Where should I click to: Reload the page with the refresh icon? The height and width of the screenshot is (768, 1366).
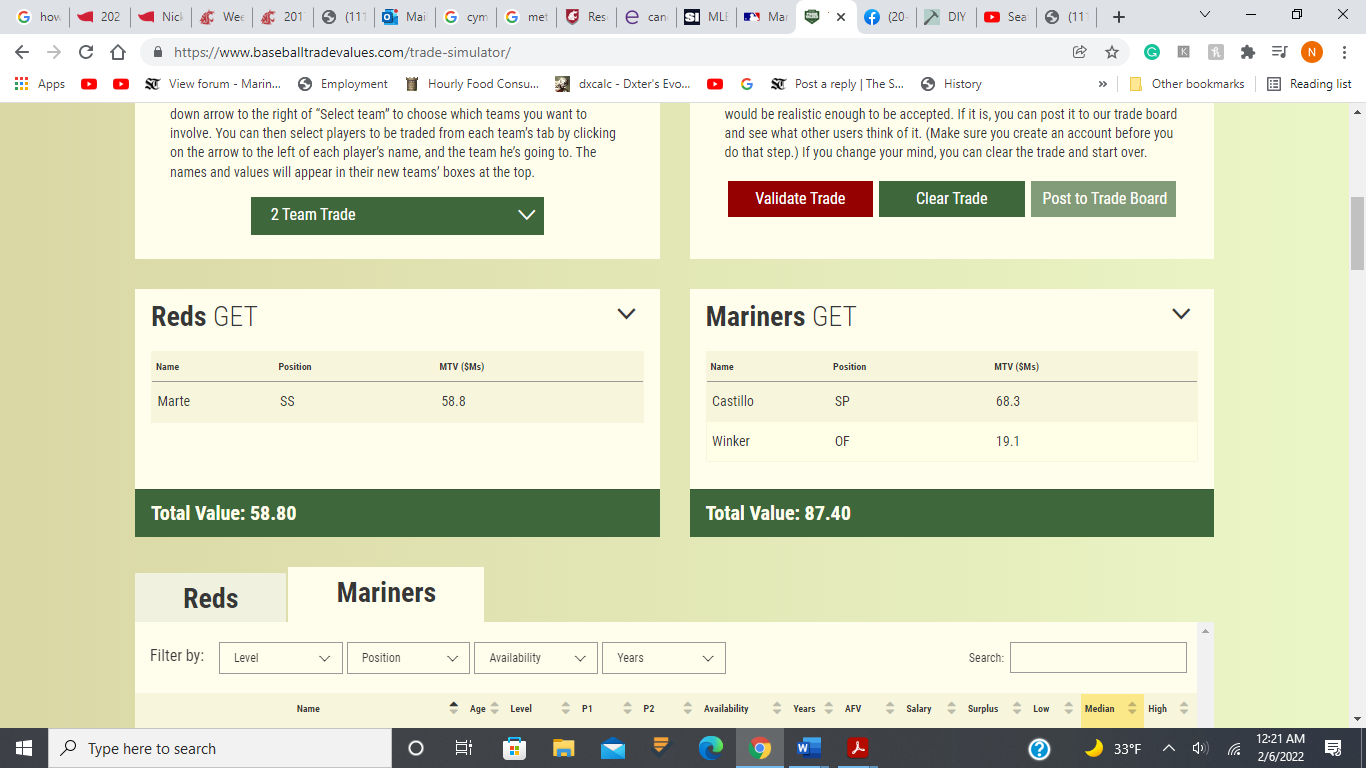click(x=86, y=52)
